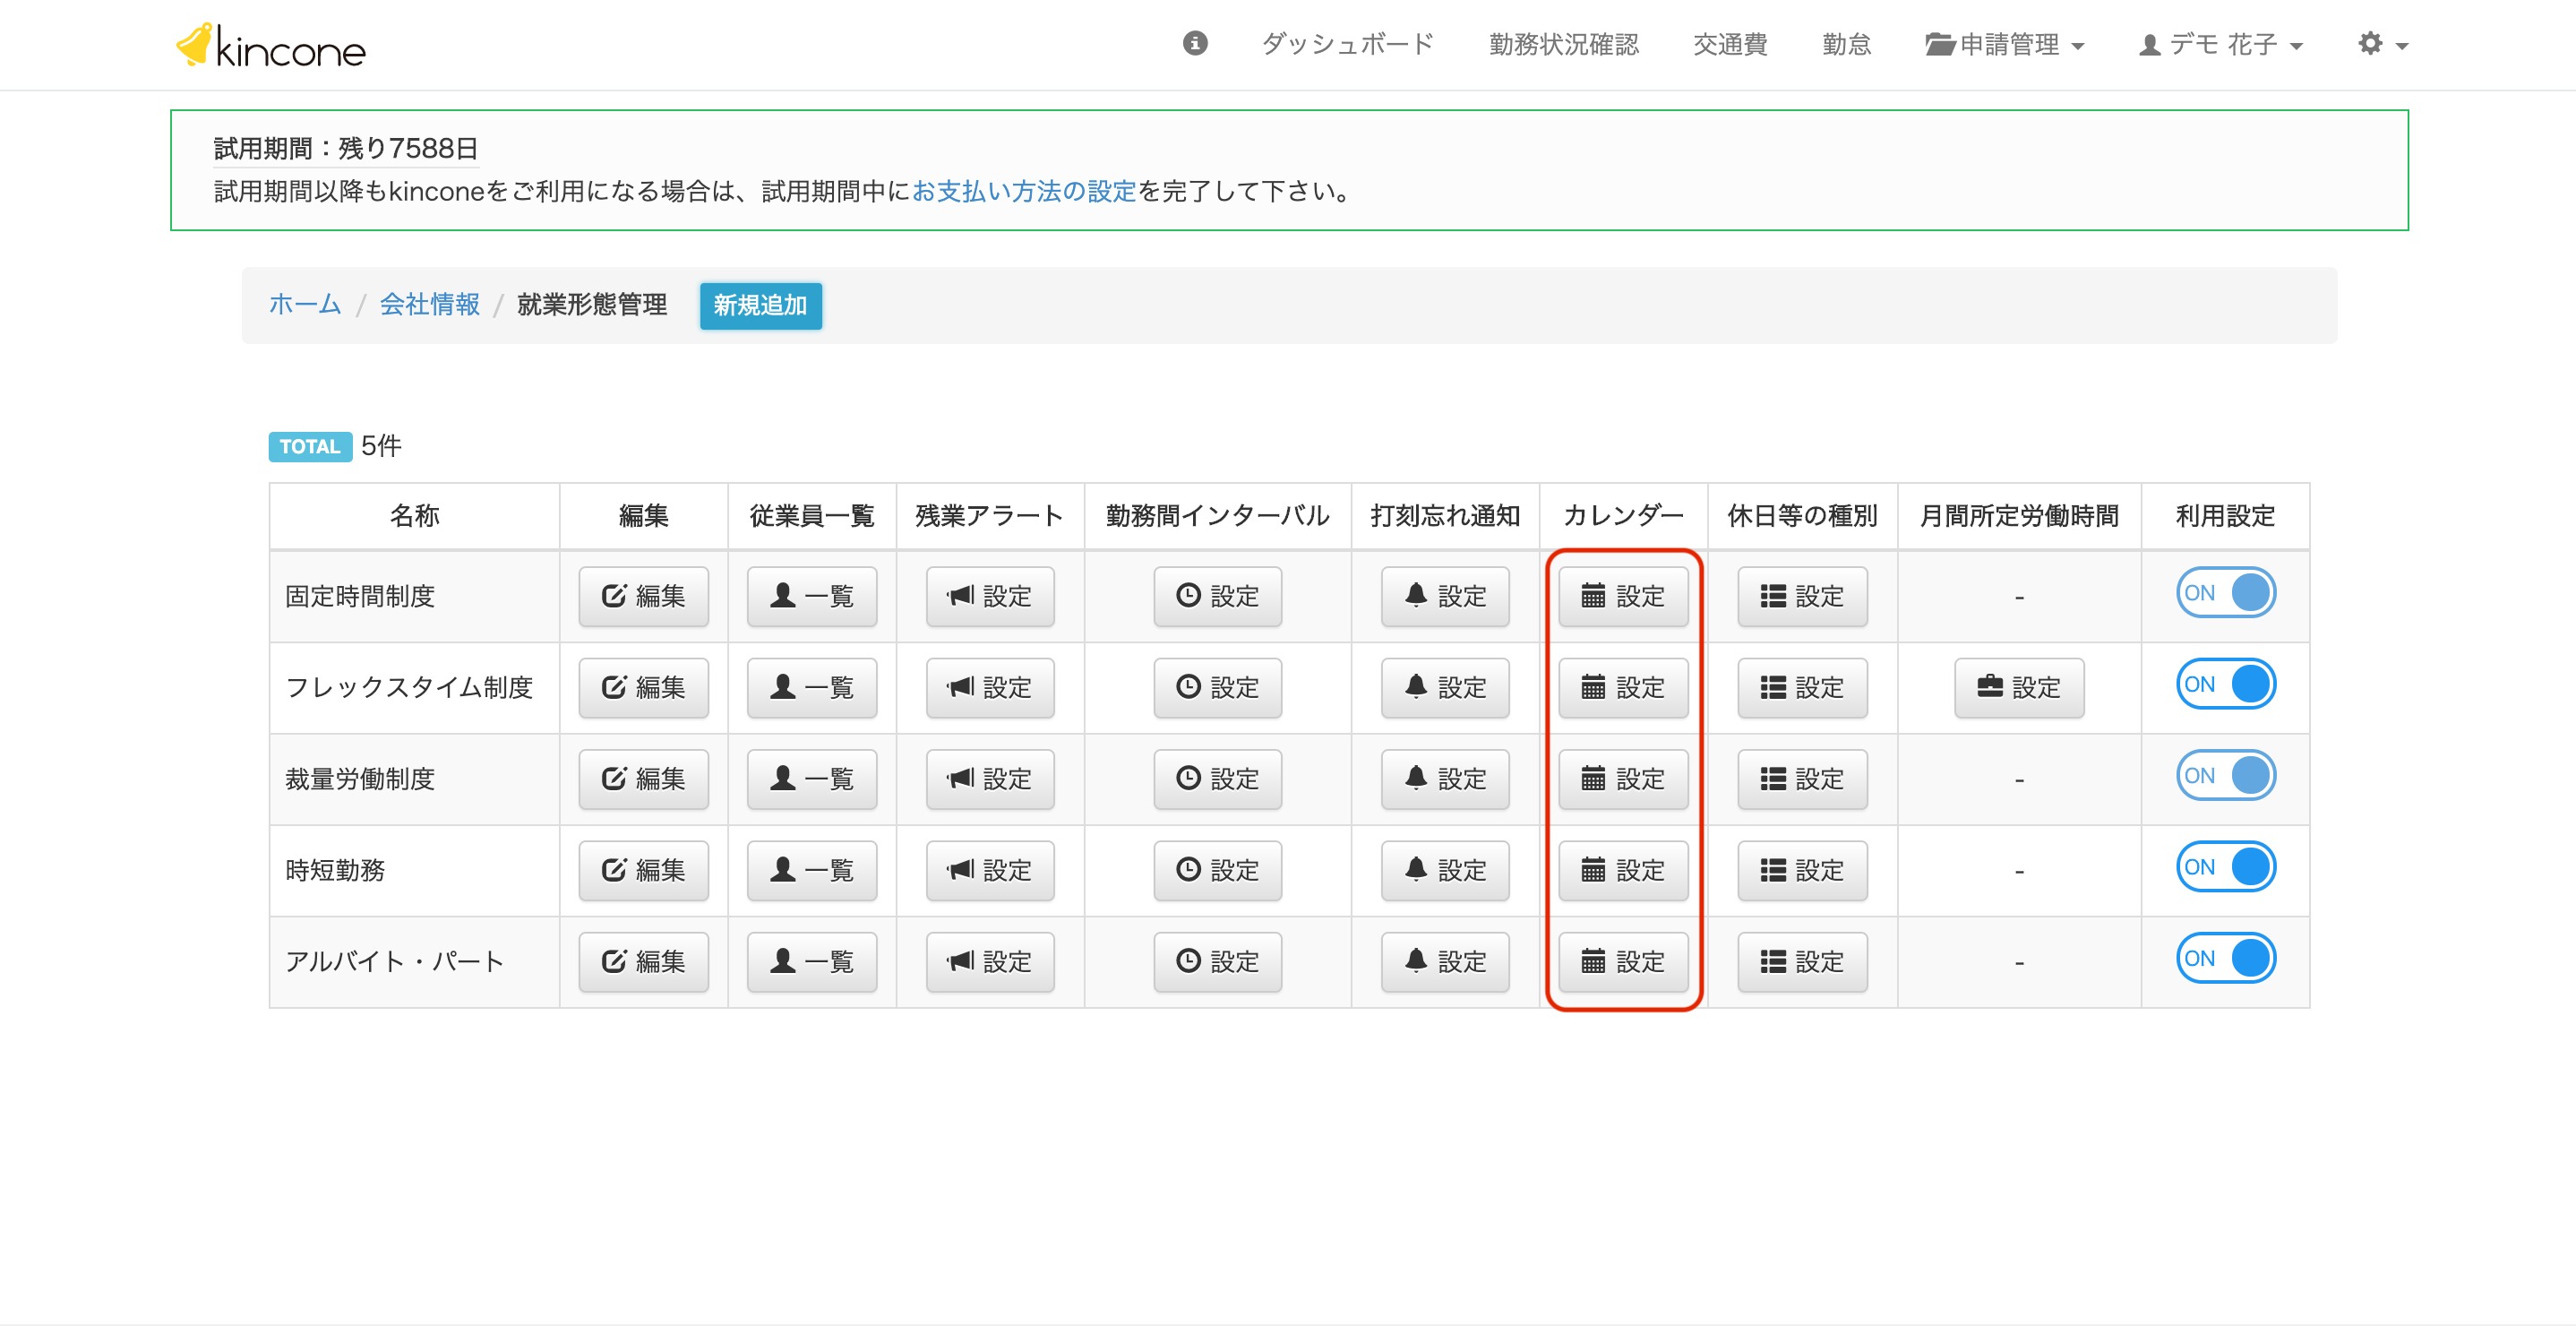
Task: Click the 新規追加 button
Action: pyautogui.click(x=760, y=305)
